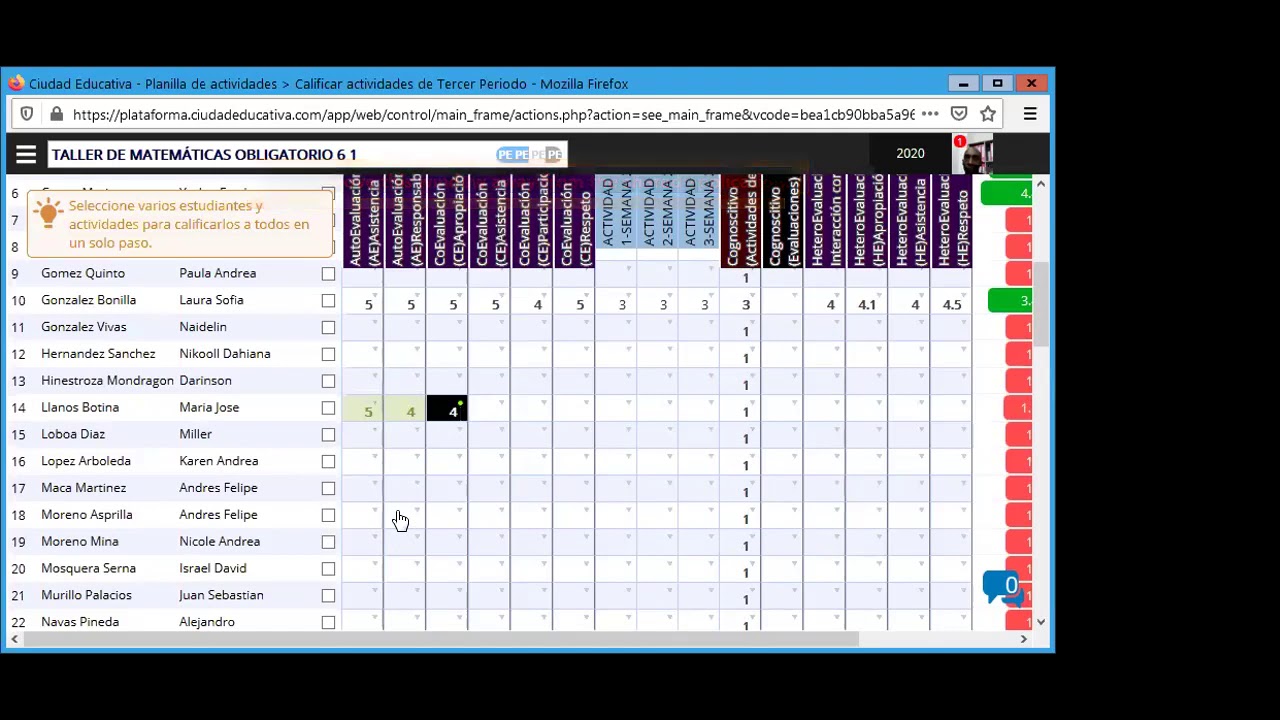
Task: Click the CoEvaluación (CE)Participación column header
Action: coord(531,221)
